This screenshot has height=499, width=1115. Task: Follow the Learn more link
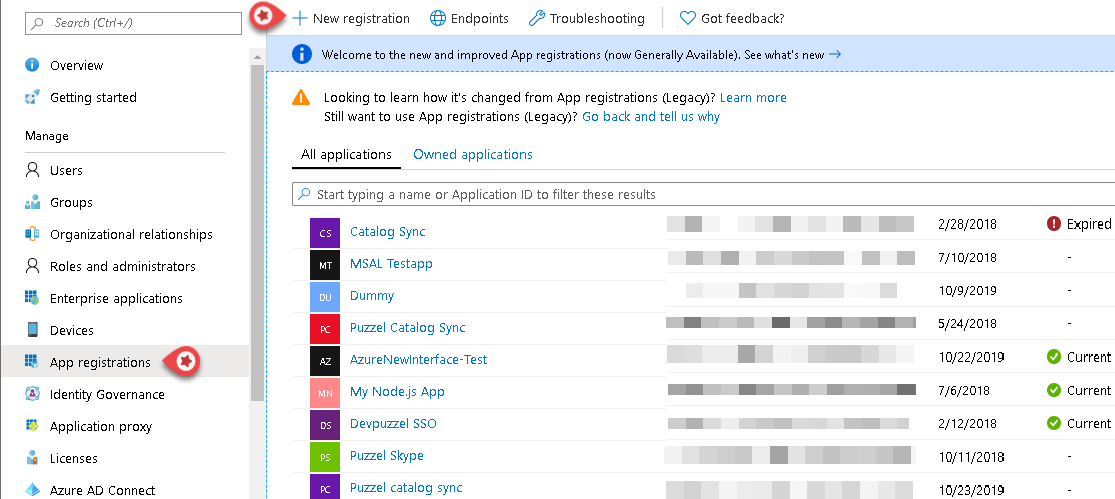[x=752, y=97]
